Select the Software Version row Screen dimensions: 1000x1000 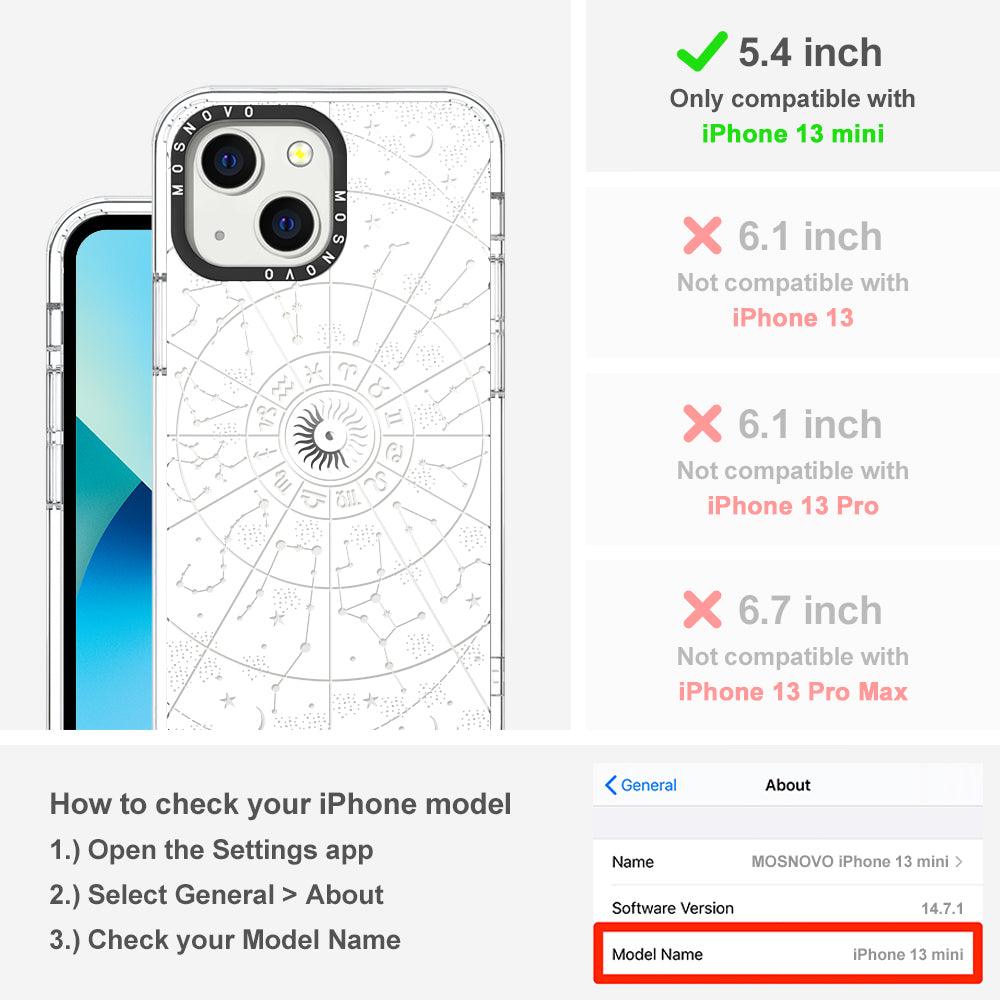tap(788, 908)
